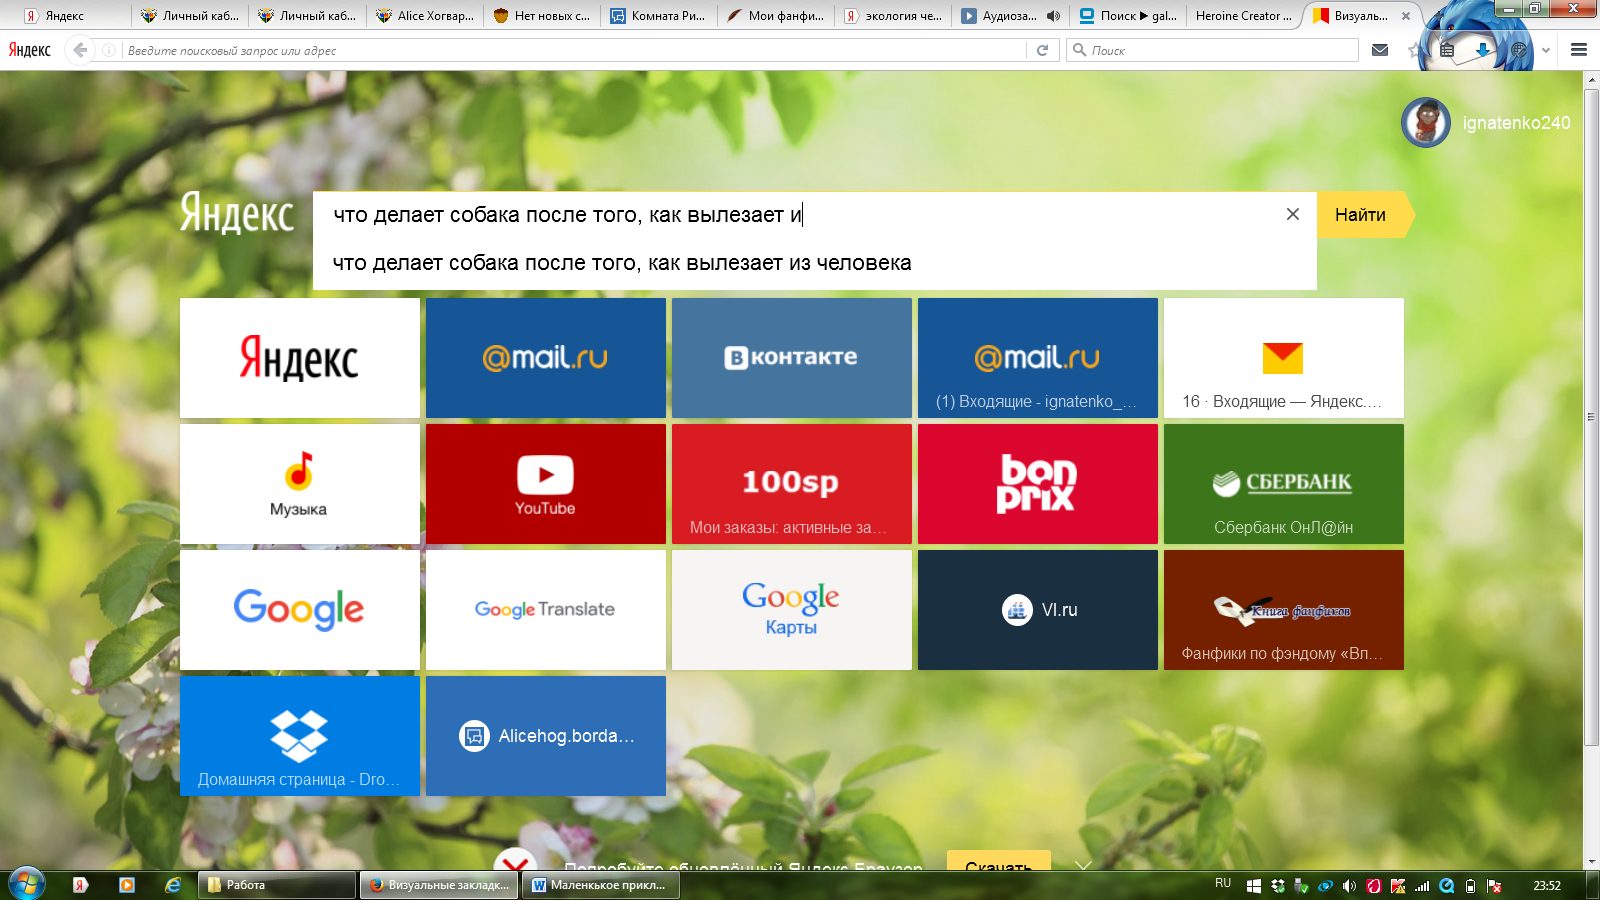Click the Dropbox tray icon

[1278, 886]
